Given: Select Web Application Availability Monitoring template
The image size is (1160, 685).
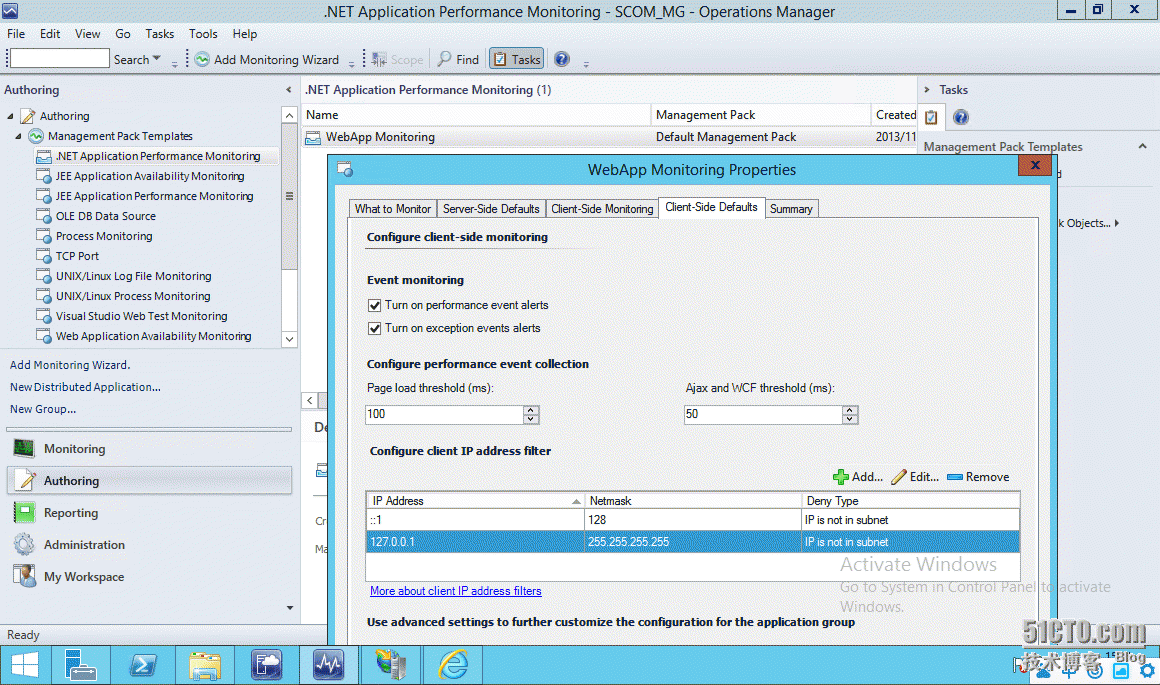Looking at the screenshot, I should pos(153,336).
